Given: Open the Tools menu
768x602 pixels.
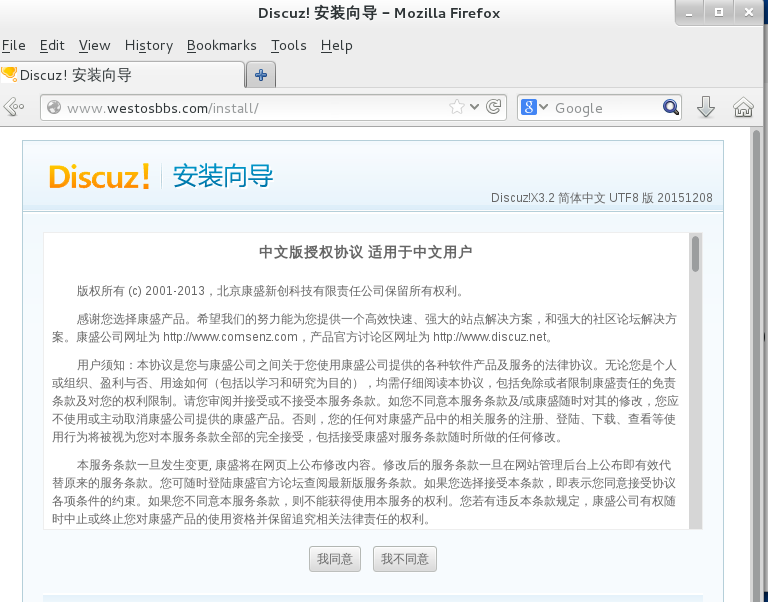Looking at the screenshot, I should [x=289, y=46].
